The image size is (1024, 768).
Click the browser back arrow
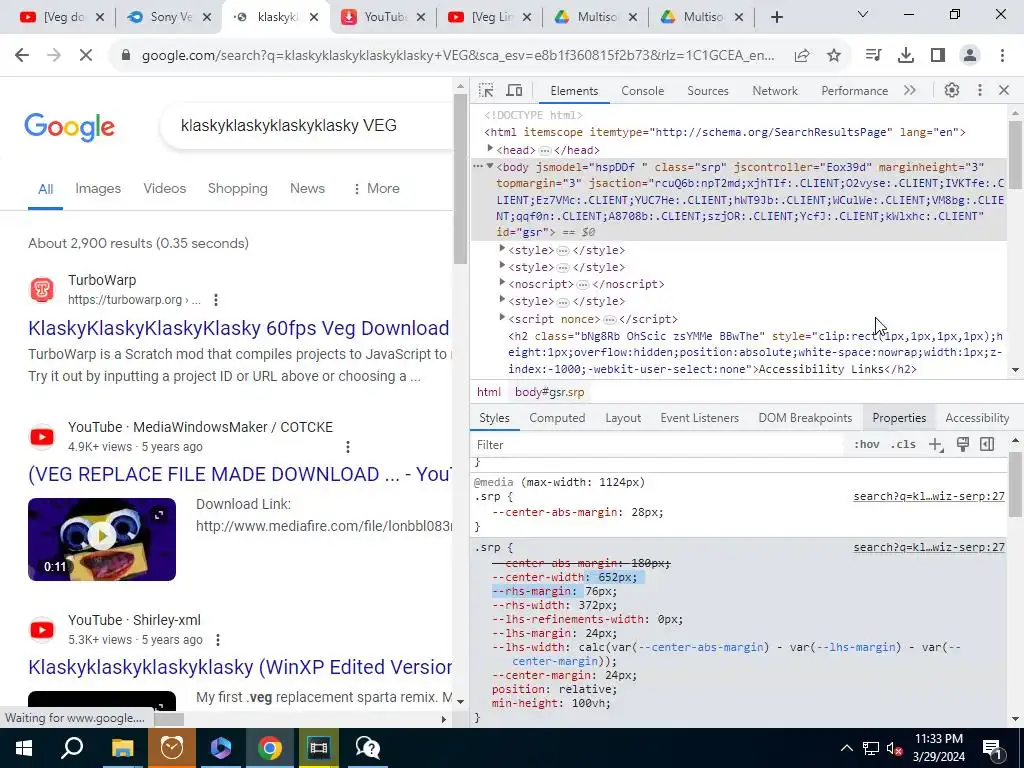click(x=22, y=56)
